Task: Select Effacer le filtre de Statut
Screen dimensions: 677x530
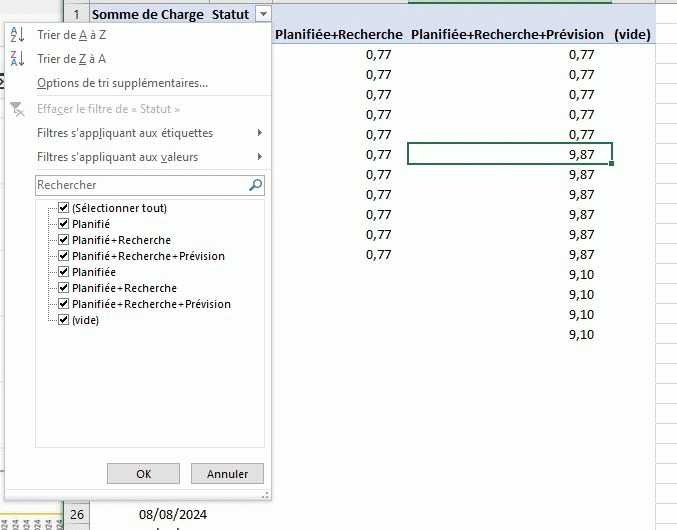Action: [x=108, y=109]
